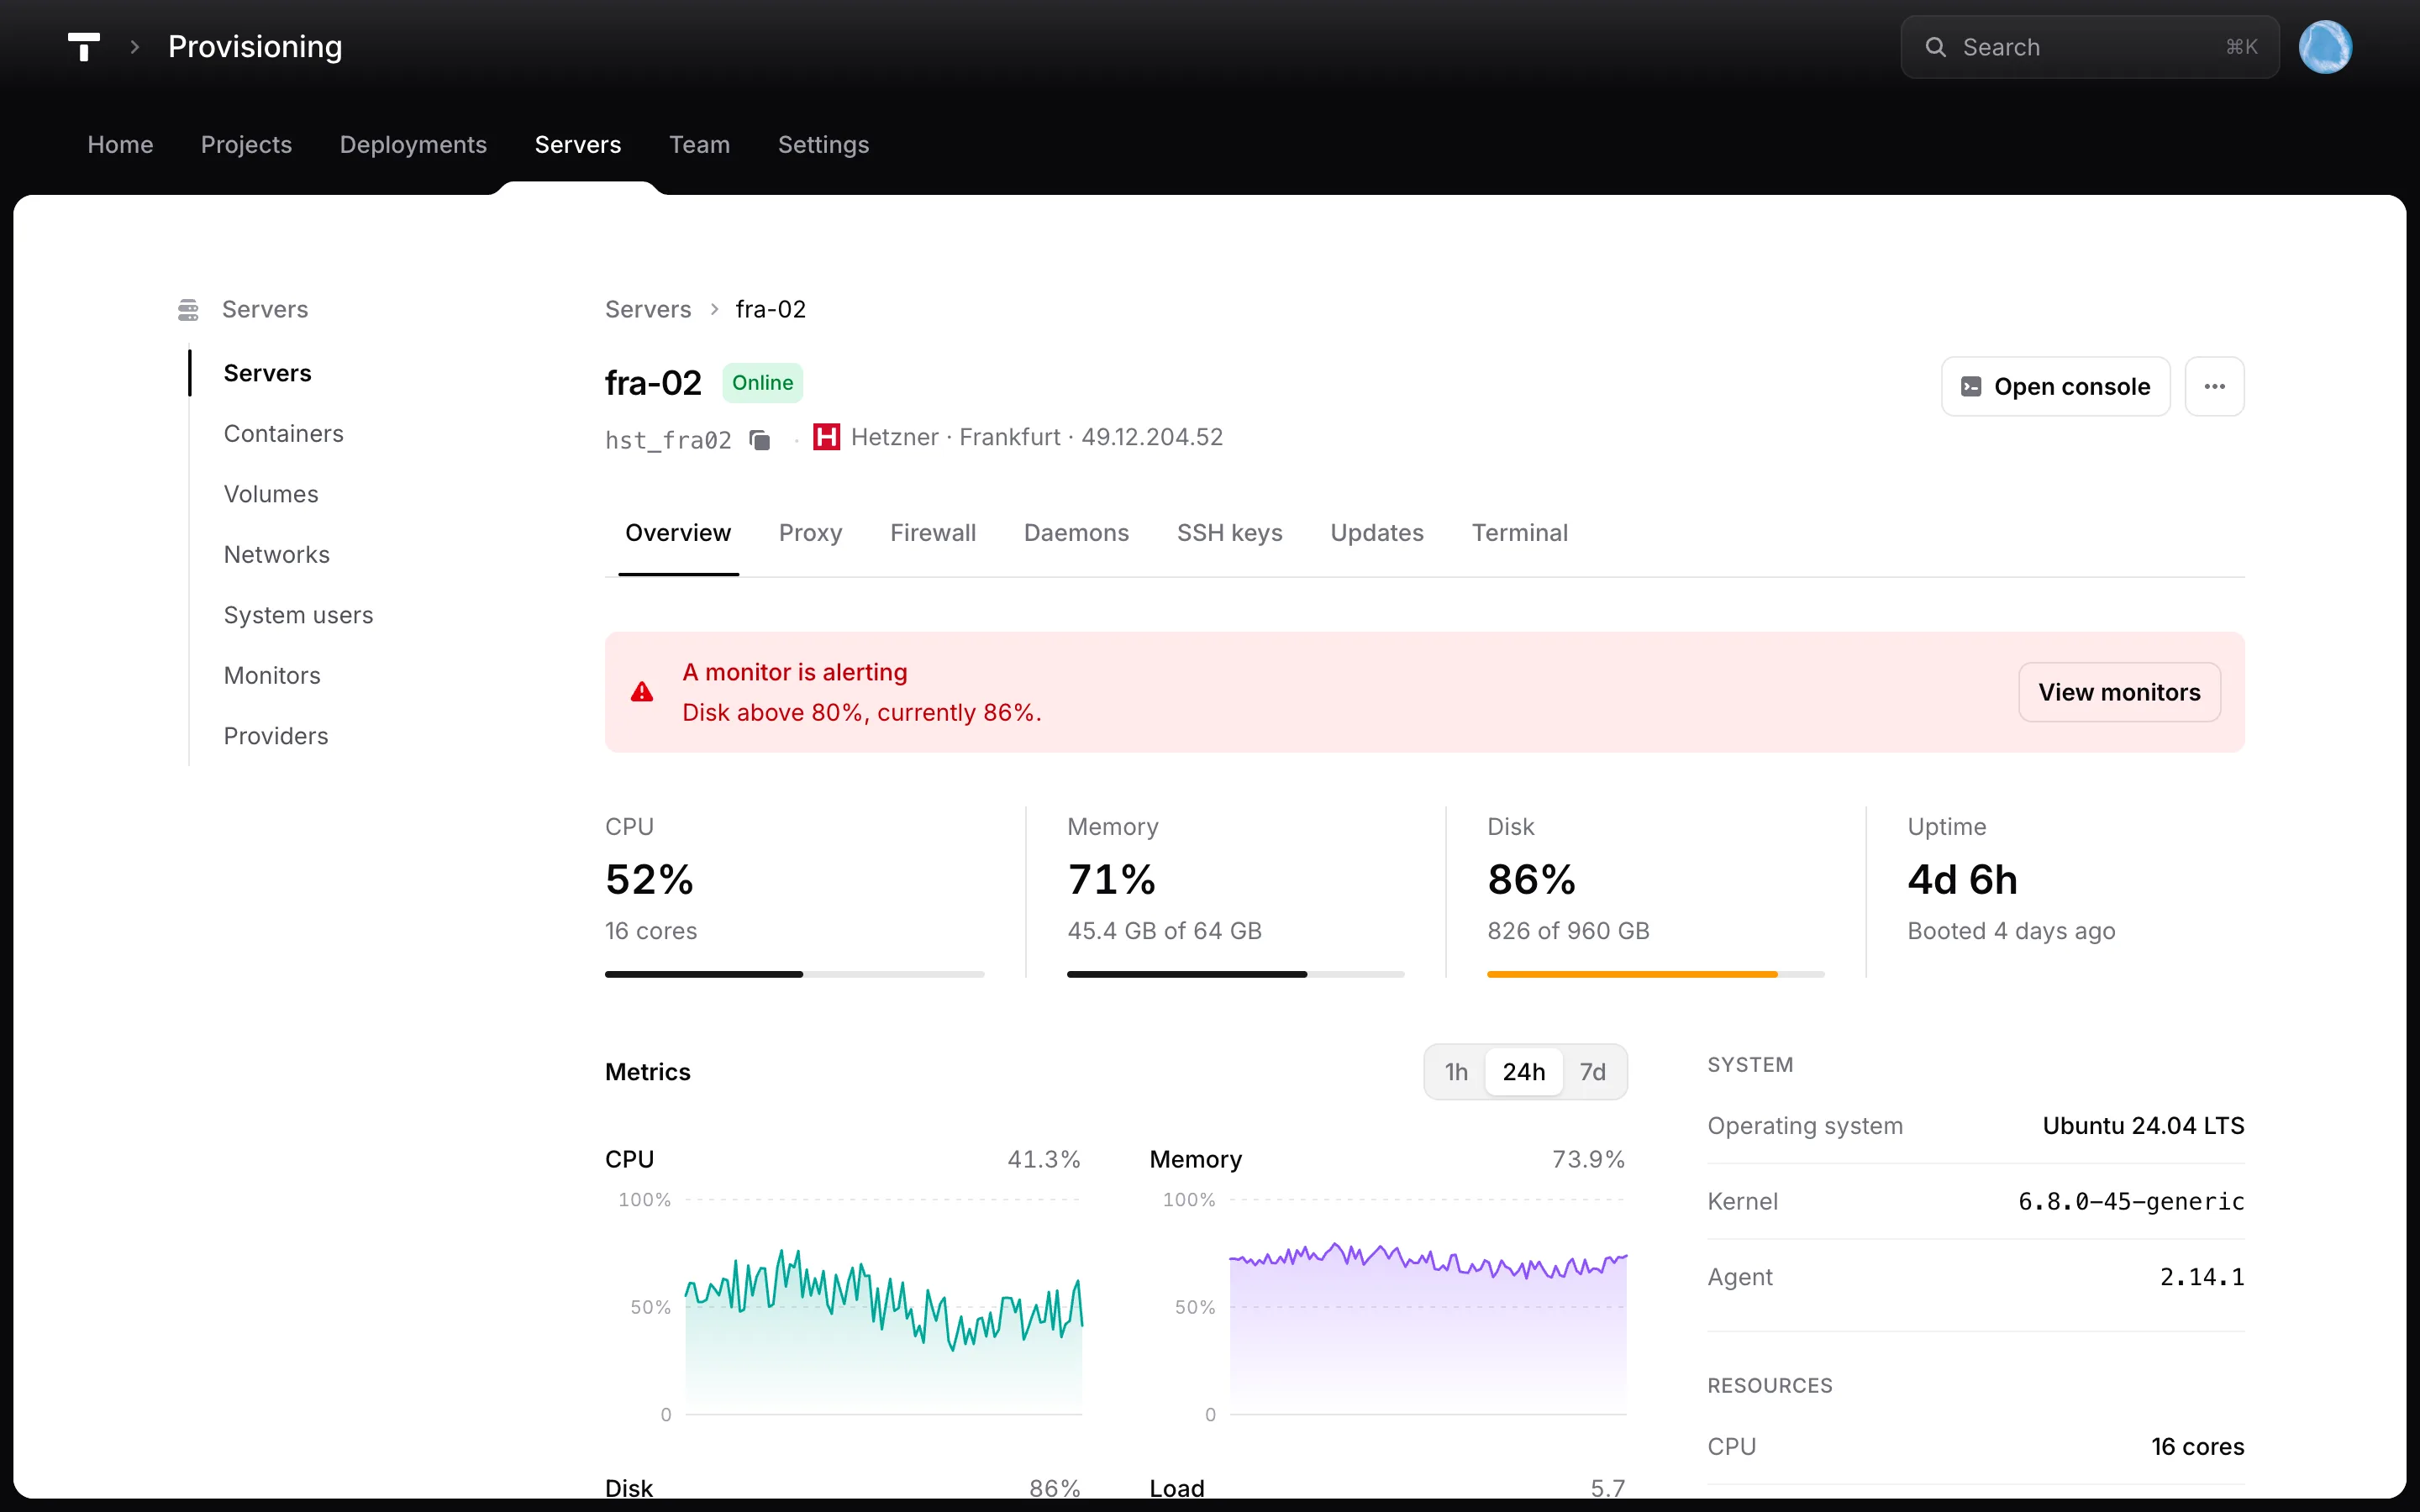Click the Memory metrics area chart
The width and height of the screenshot is (2420, 1512).
point(1428,1307)
